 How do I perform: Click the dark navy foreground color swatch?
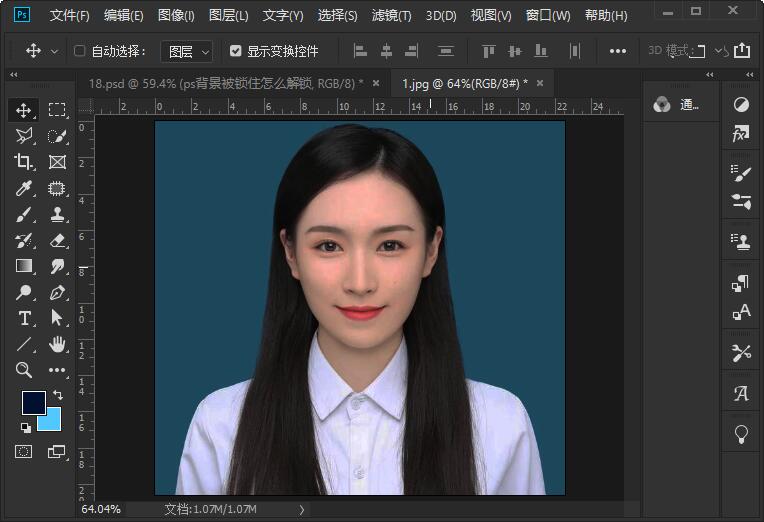coord(34,402)
